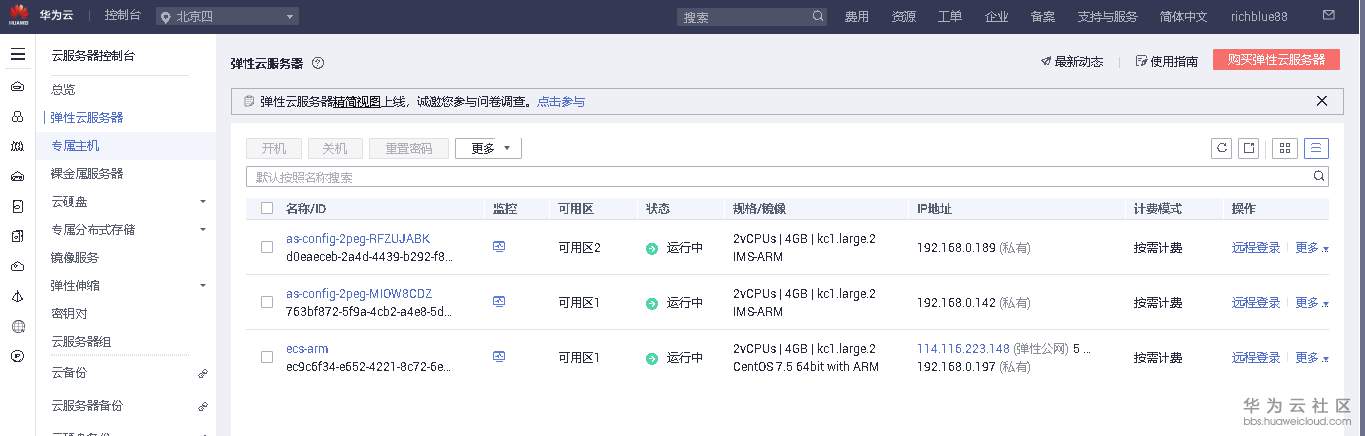Screen dimensions: 1365x436
Task: Click the seventh left rail cloud icon
Action: pyautogui.click(x=18, y=267)
